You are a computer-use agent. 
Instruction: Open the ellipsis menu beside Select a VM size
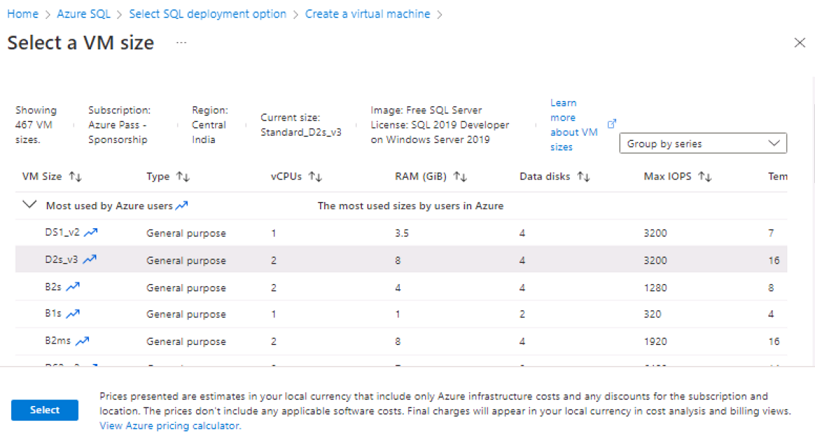tap(181, 43)
